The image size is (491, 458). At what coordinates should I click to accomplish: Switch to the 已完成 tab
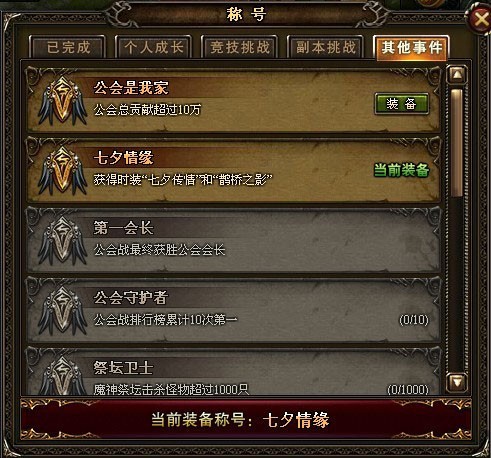pos(68,47)
